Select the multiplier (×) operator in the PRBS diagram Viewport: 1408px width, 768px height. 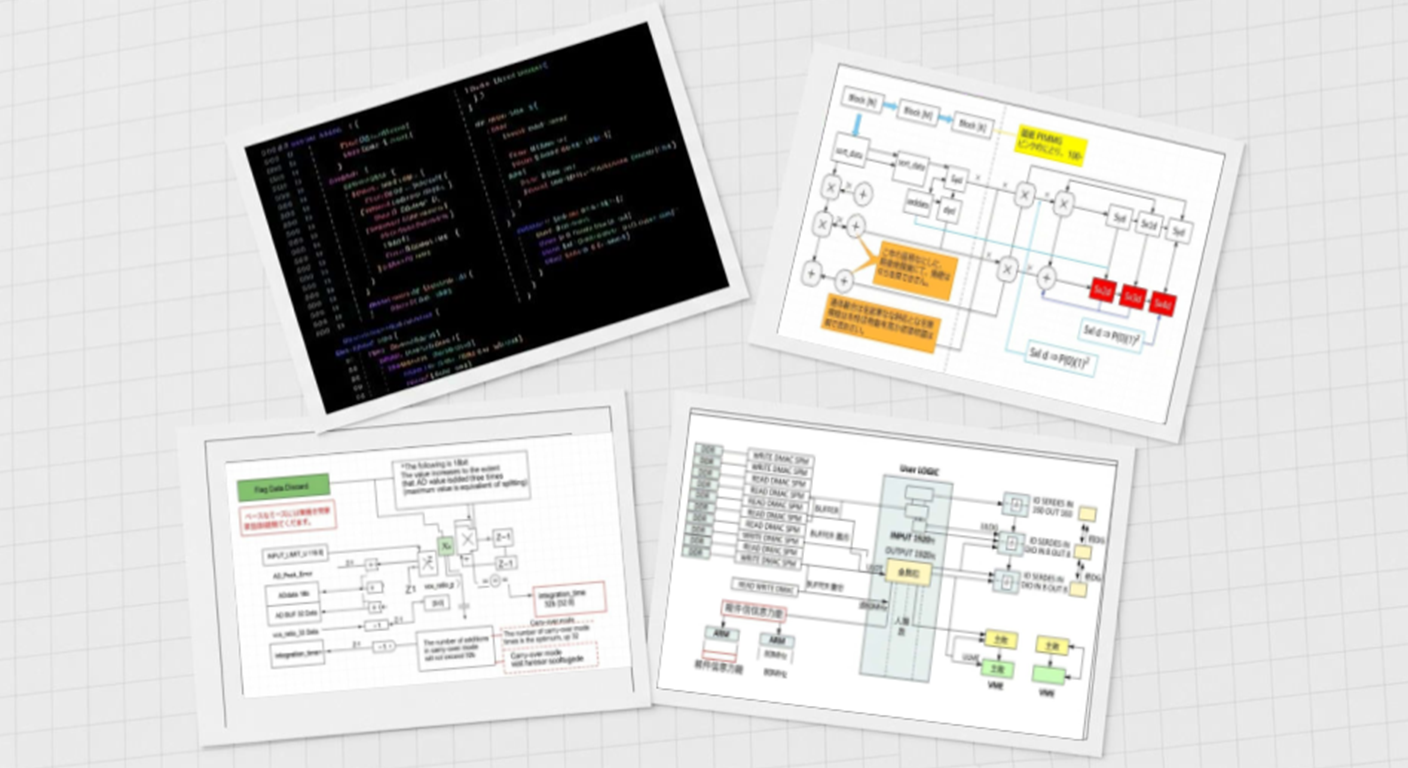(1024, 196)
